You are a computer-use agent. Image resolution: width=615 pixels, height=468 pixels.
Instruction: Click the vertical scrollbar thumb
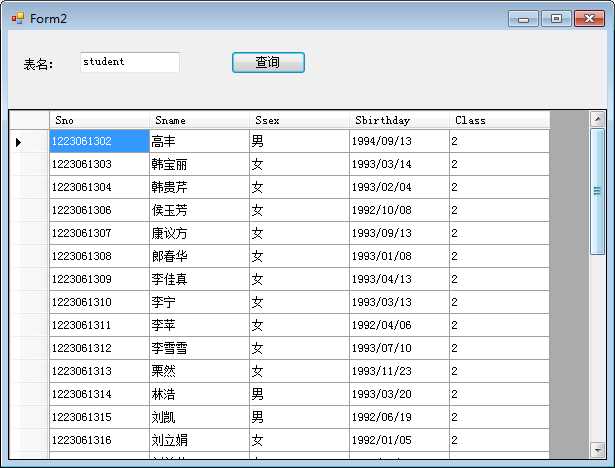[598, 190]
